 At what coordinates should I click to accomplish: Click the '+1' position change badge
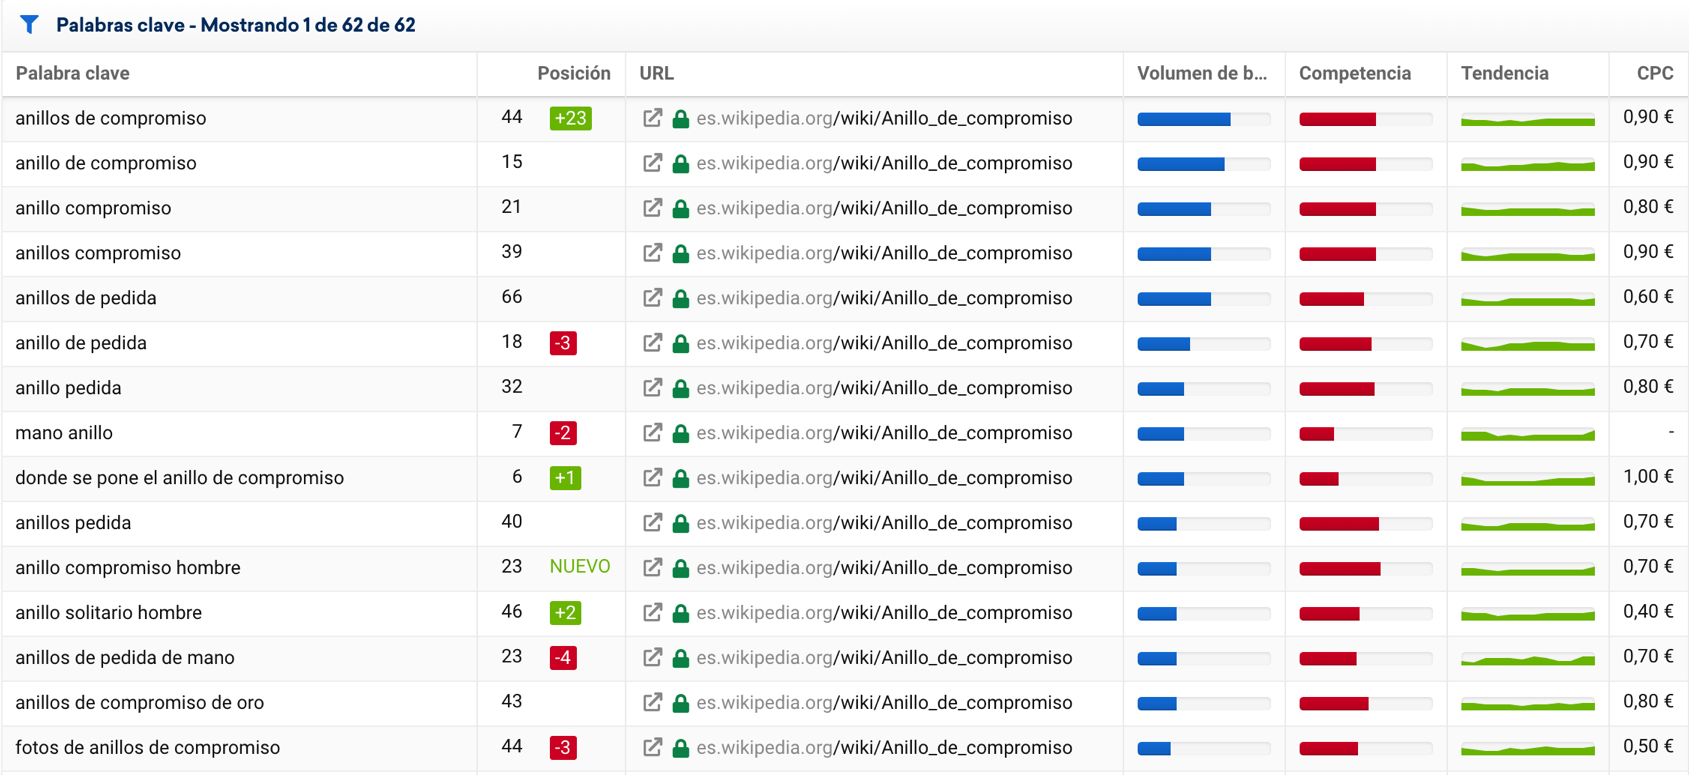coord(565,478)
